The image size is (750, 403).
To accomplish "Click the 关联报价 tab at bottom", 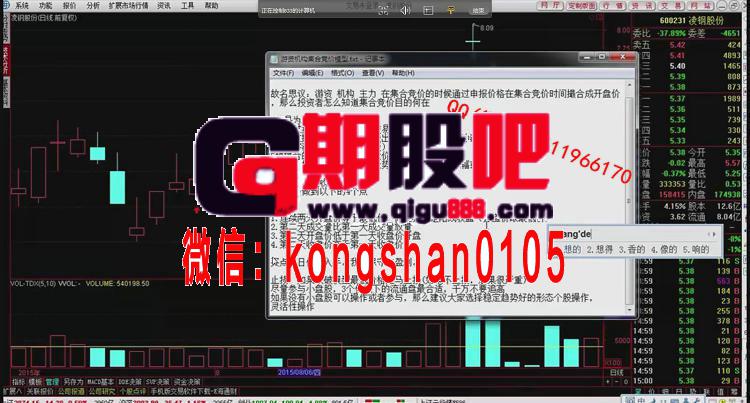I will pos(40,391).
